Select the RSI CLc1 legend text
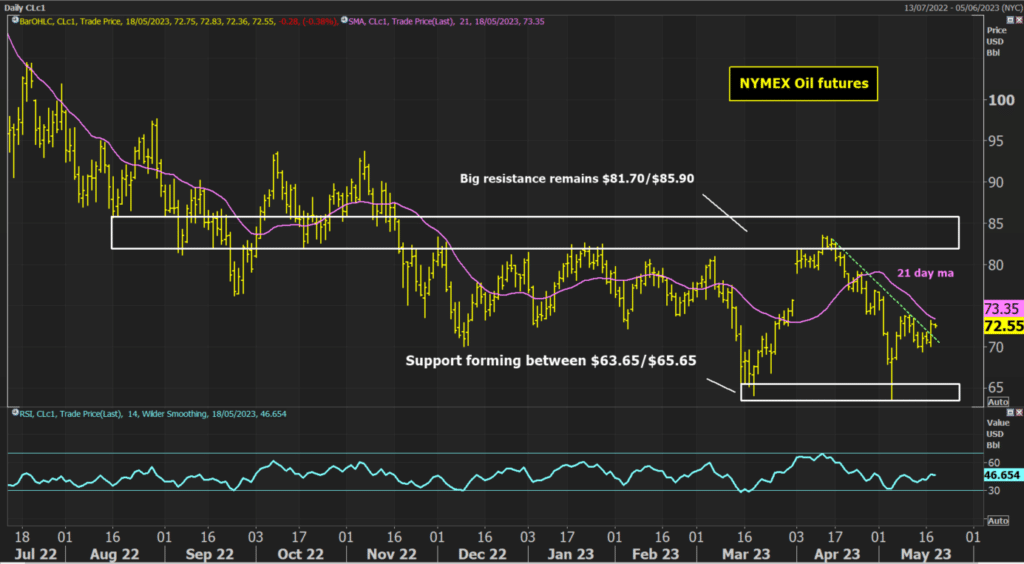Screen dimensions: 1024x564 [152, 414]
